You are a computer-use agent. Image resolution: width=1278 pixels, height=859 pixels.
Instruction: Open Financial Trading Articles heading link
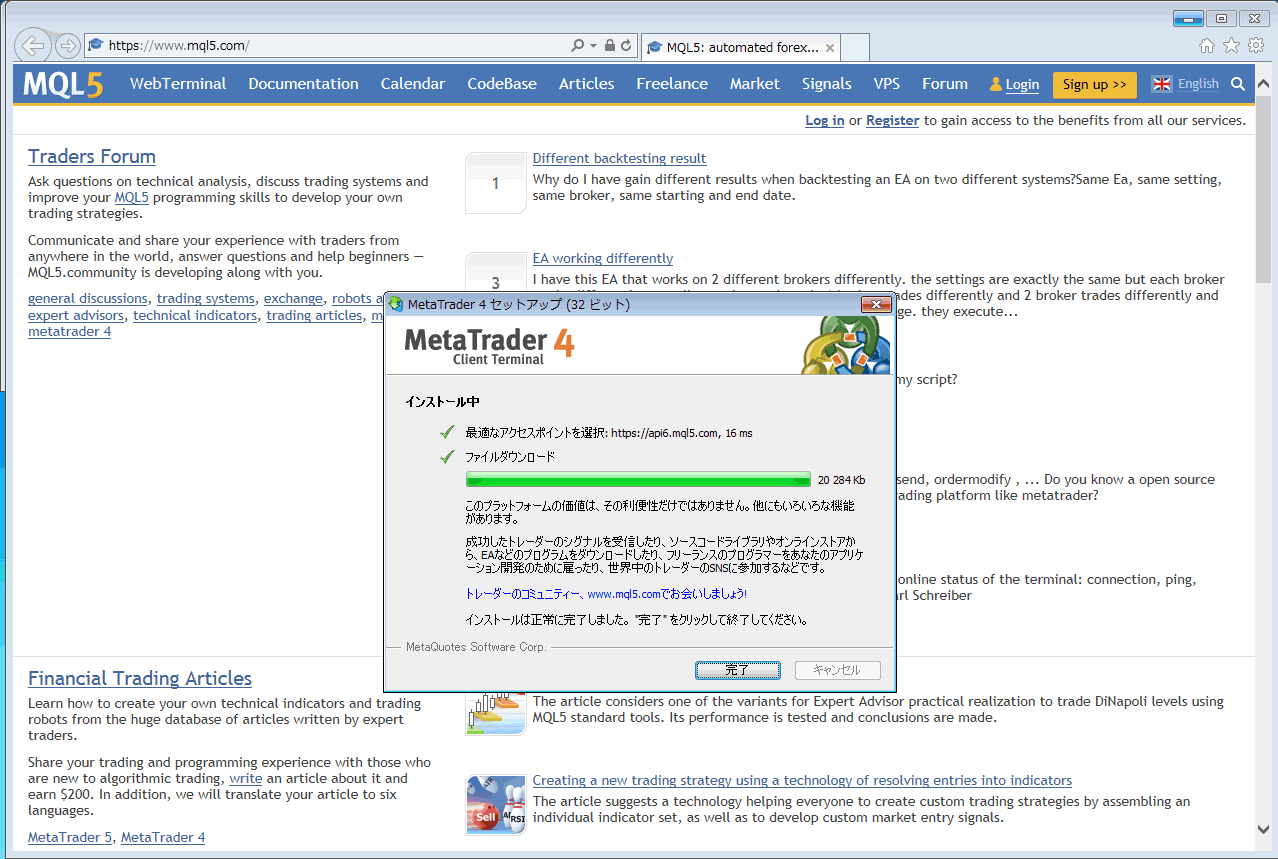(x=140, y=678)
